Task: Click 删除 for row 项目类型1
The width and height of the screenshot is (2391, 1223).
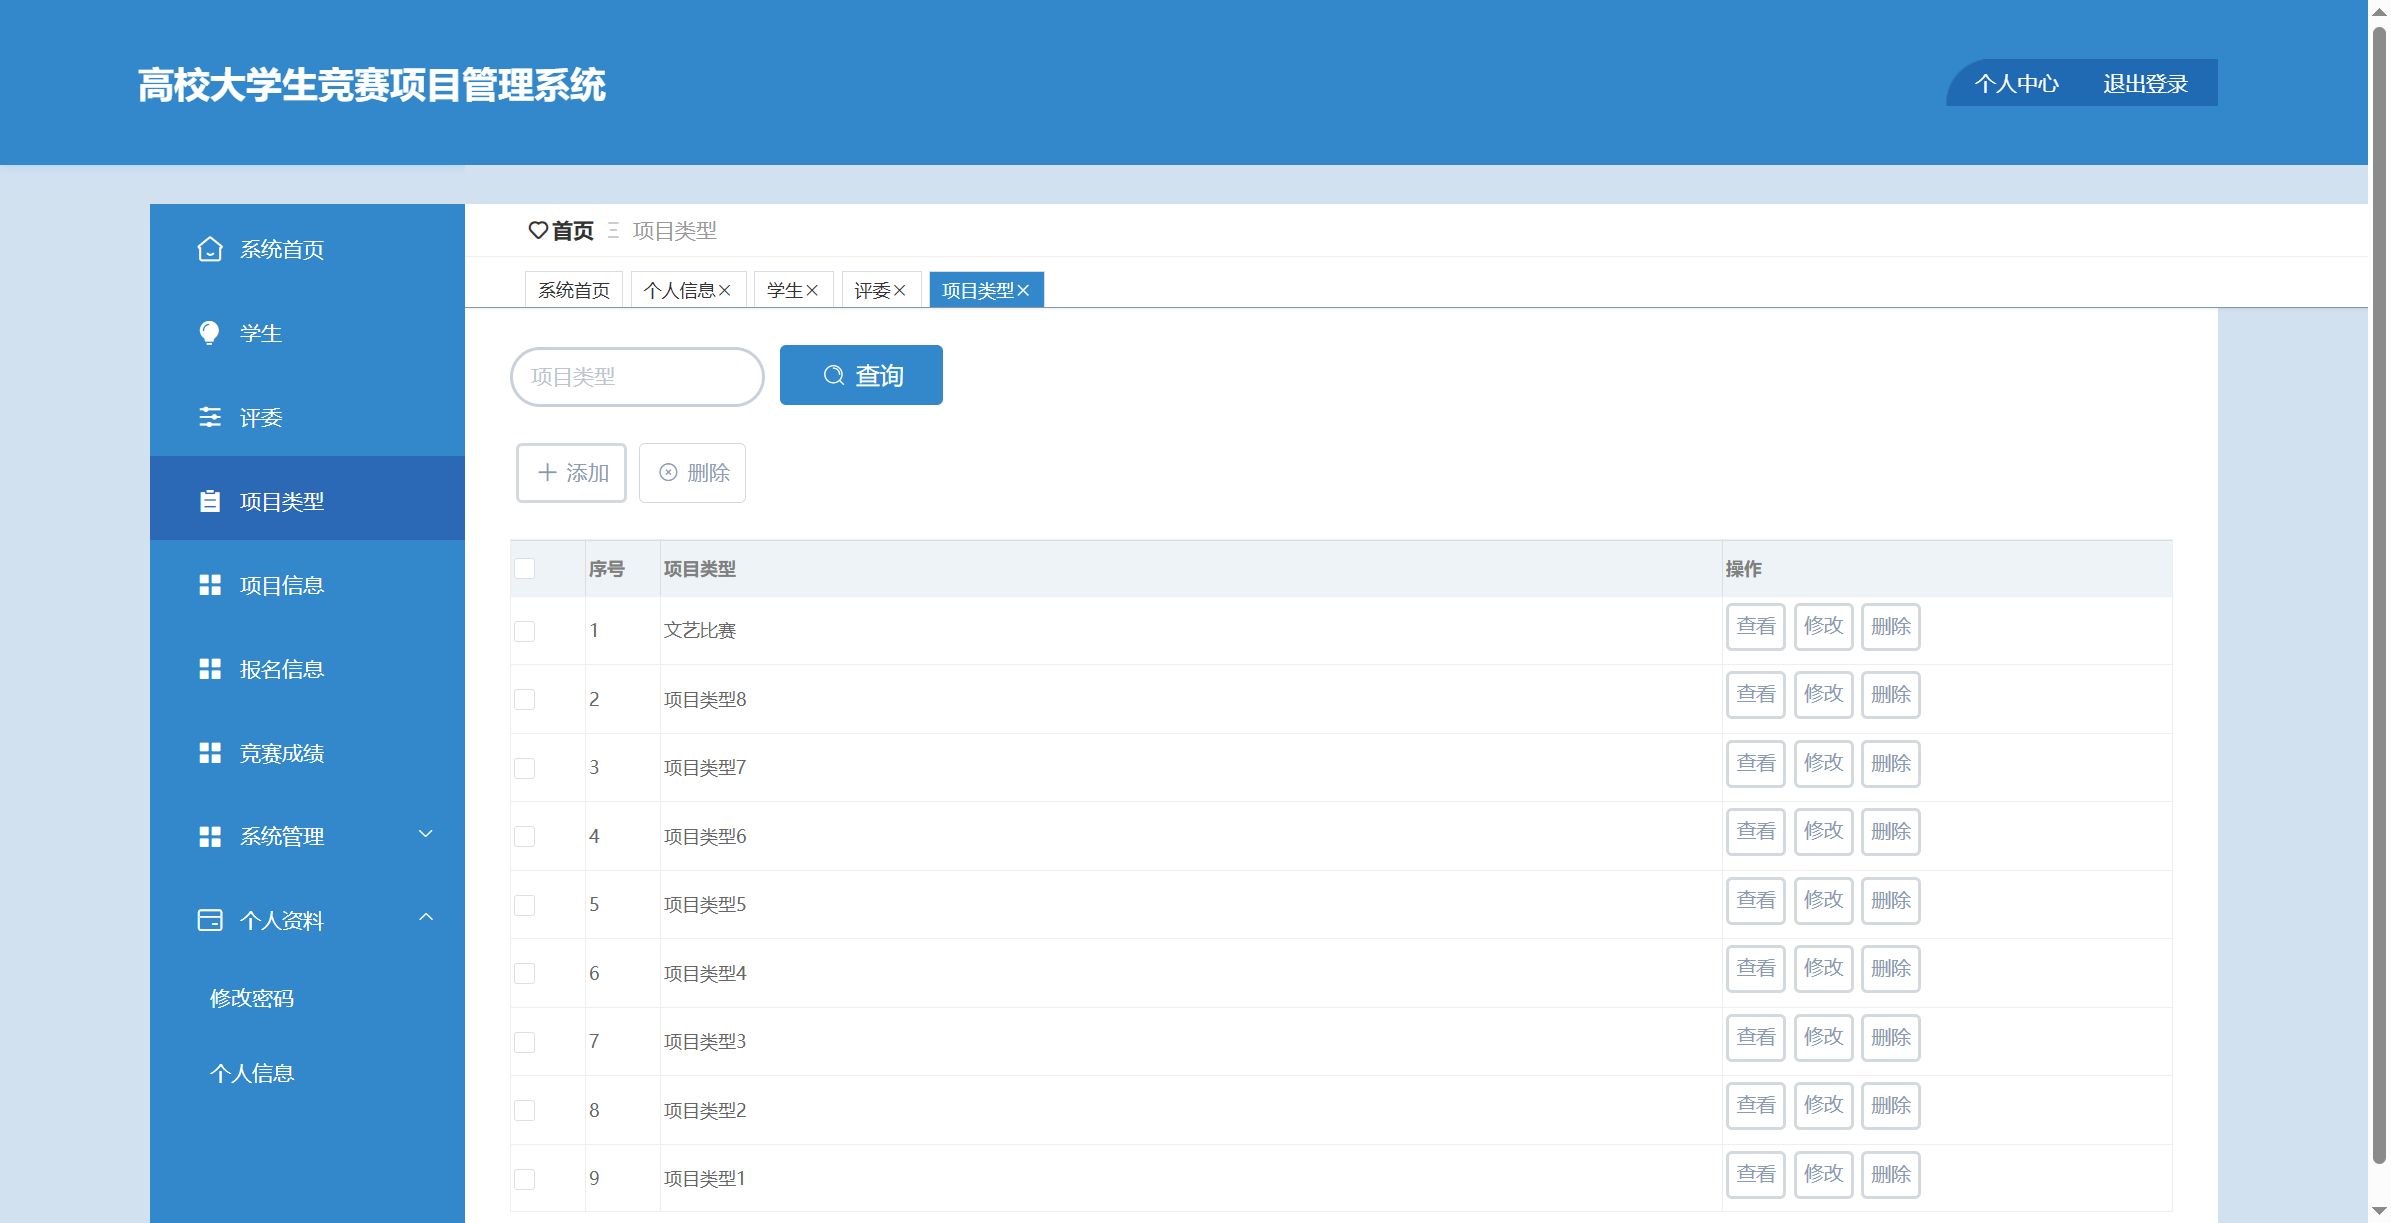Action: pyautogui.click(x=1890, y=1174)
